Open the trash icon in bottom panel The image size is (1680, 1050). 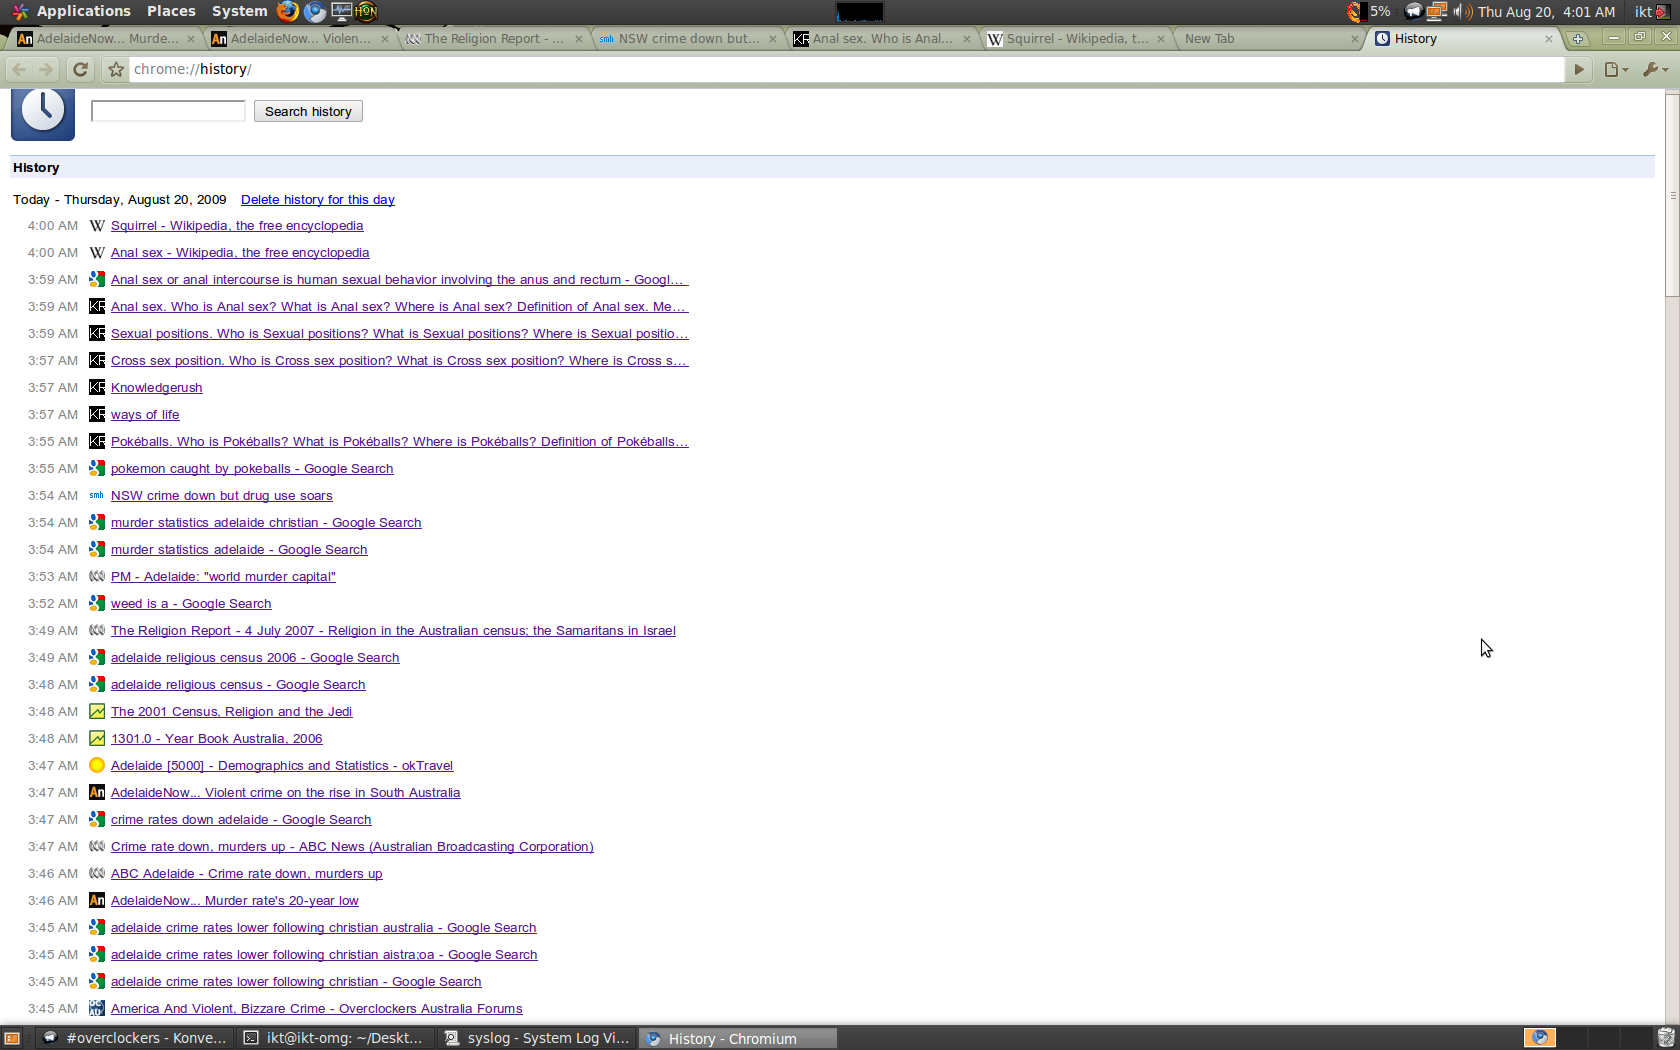pyautogui.click(x=1666, y=1038)
